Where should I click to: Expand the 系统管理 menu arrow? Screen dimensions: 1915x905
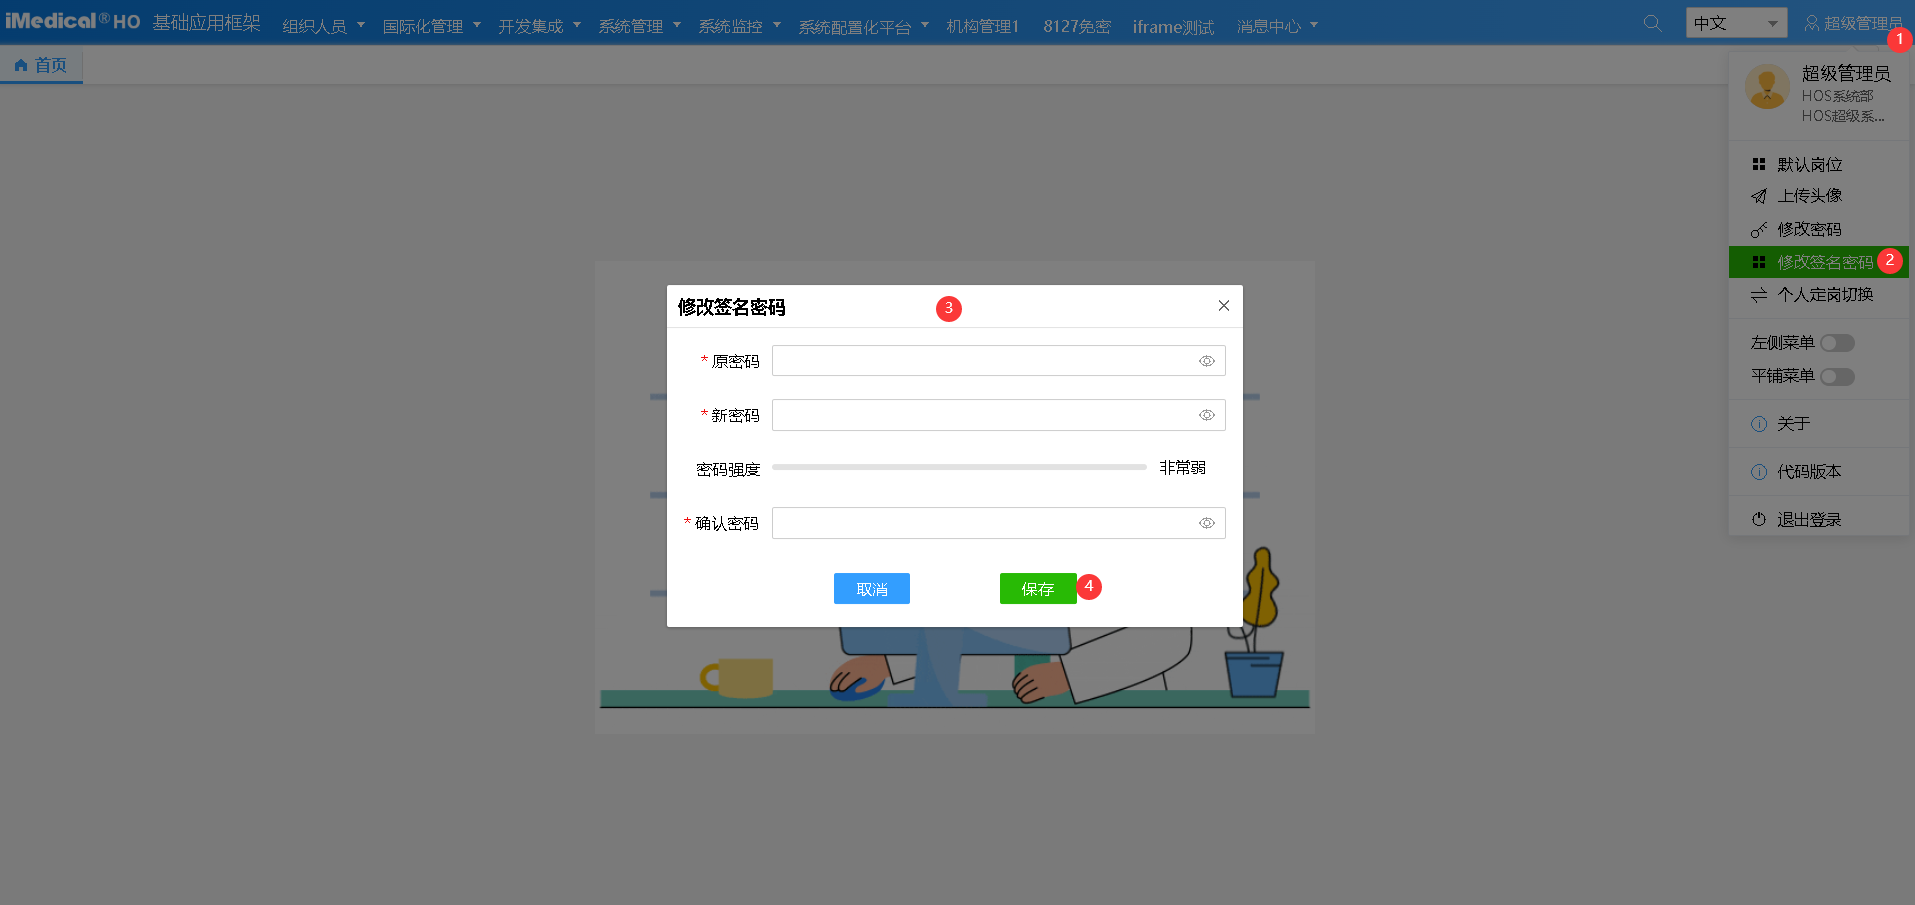tap(676, 26)
